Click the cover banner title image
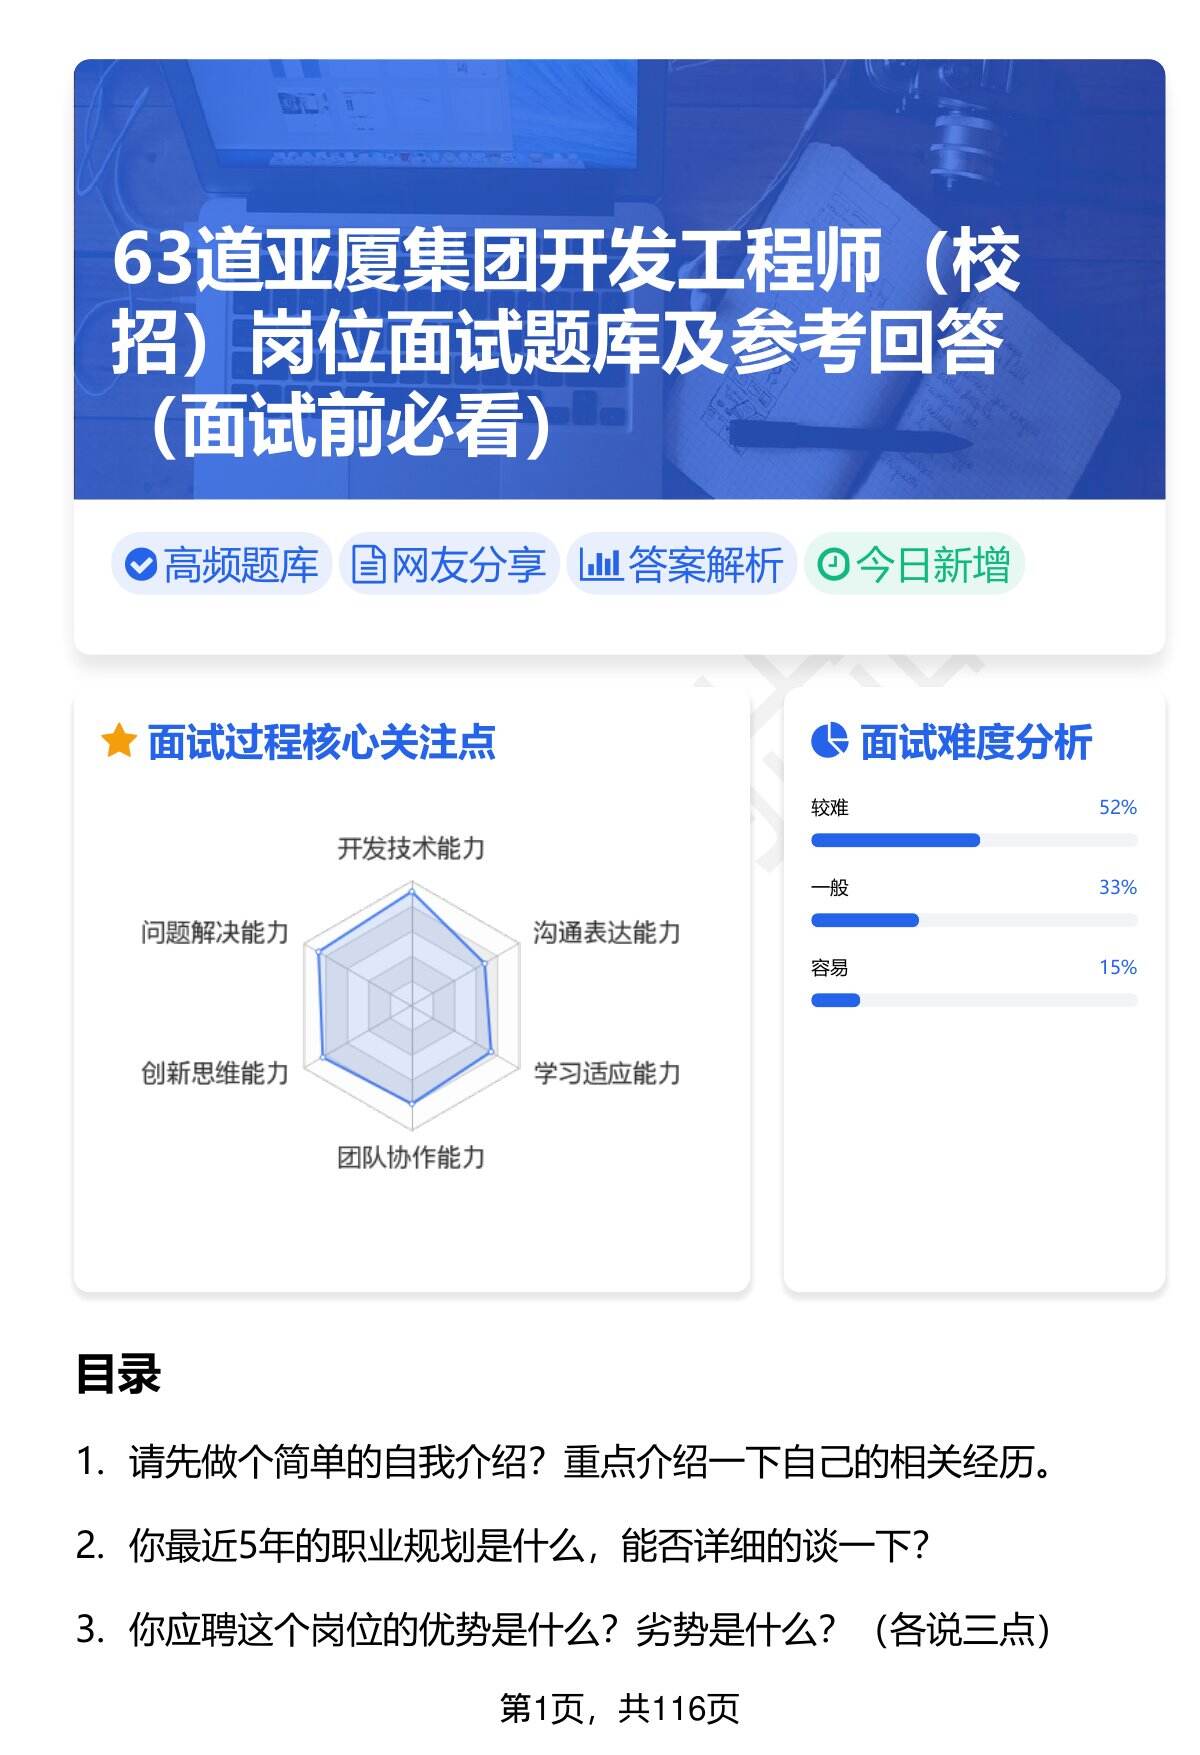 [x=619, y=280]
